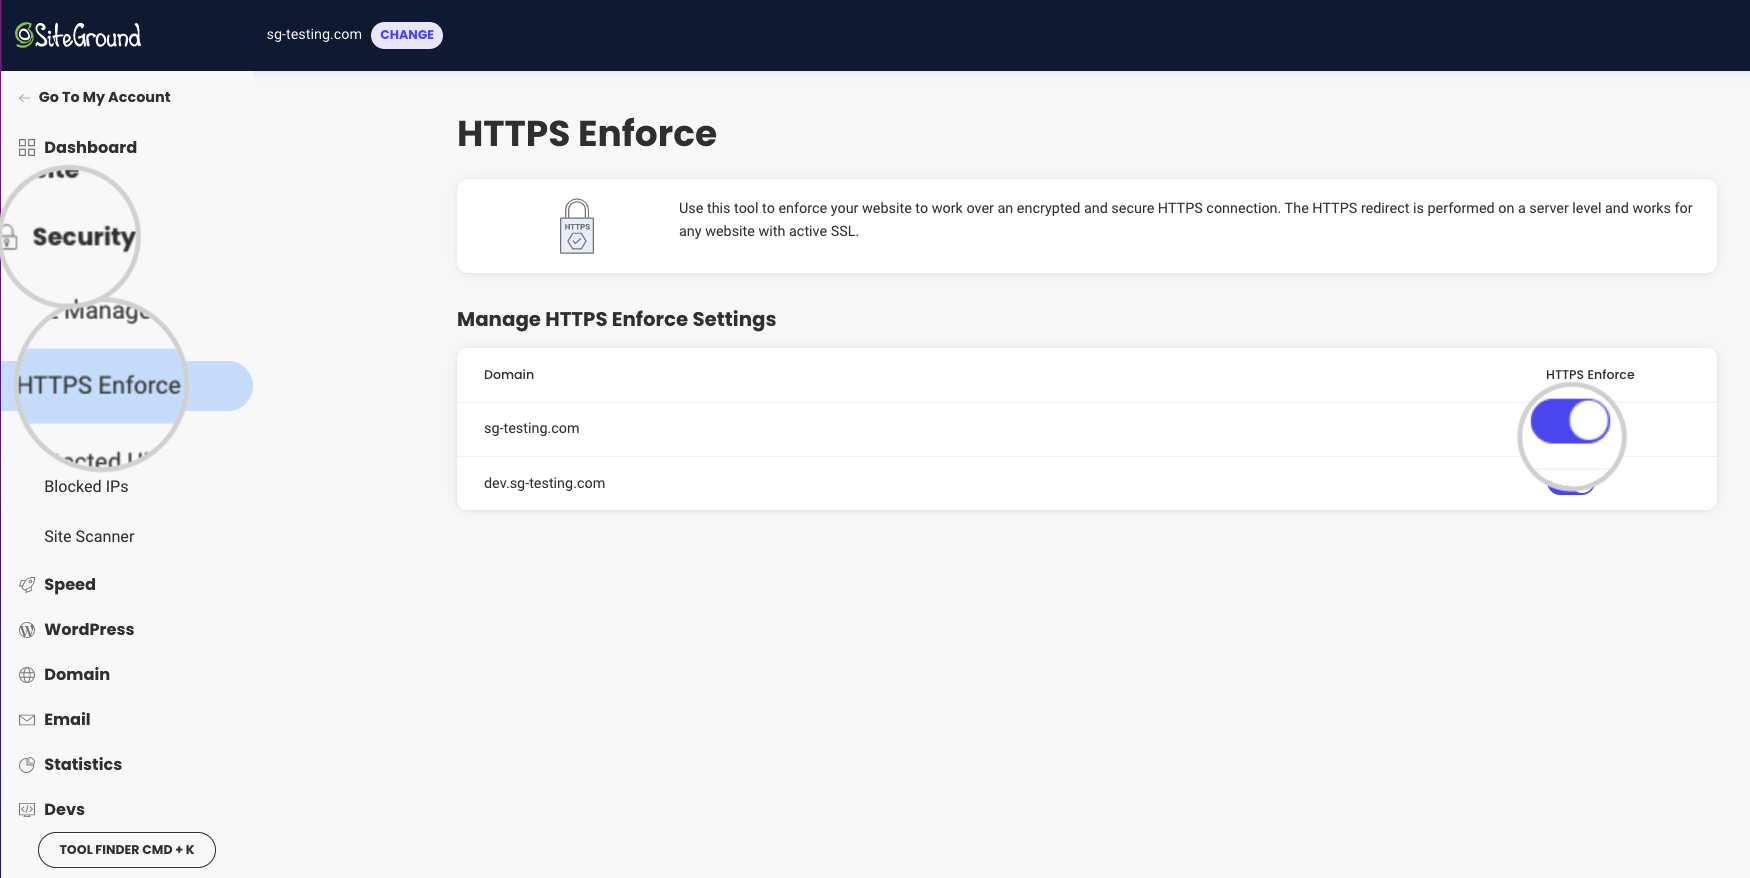Viewport: 1750px width, 878px height.
Task: Click the Dashboard grid icon
Action: coord(27,148)
